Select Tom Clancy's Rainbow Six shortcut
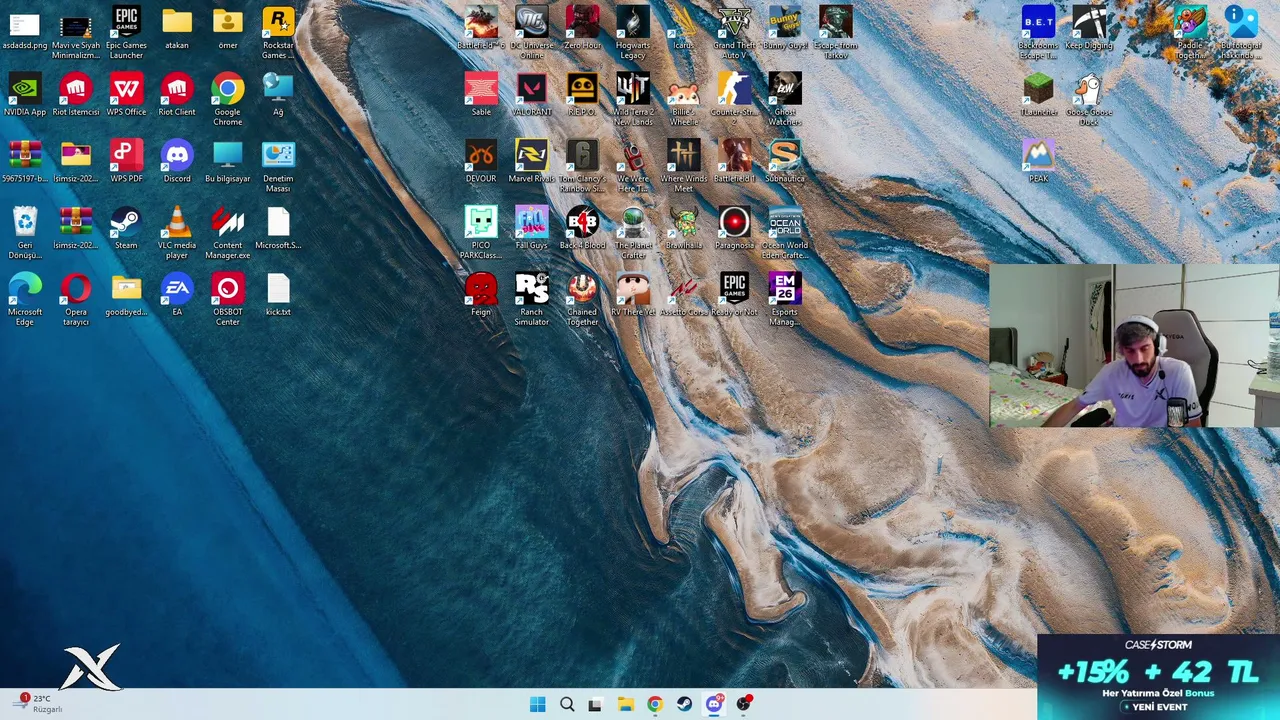The image size is (1280, 720). [x=582, y=167]
